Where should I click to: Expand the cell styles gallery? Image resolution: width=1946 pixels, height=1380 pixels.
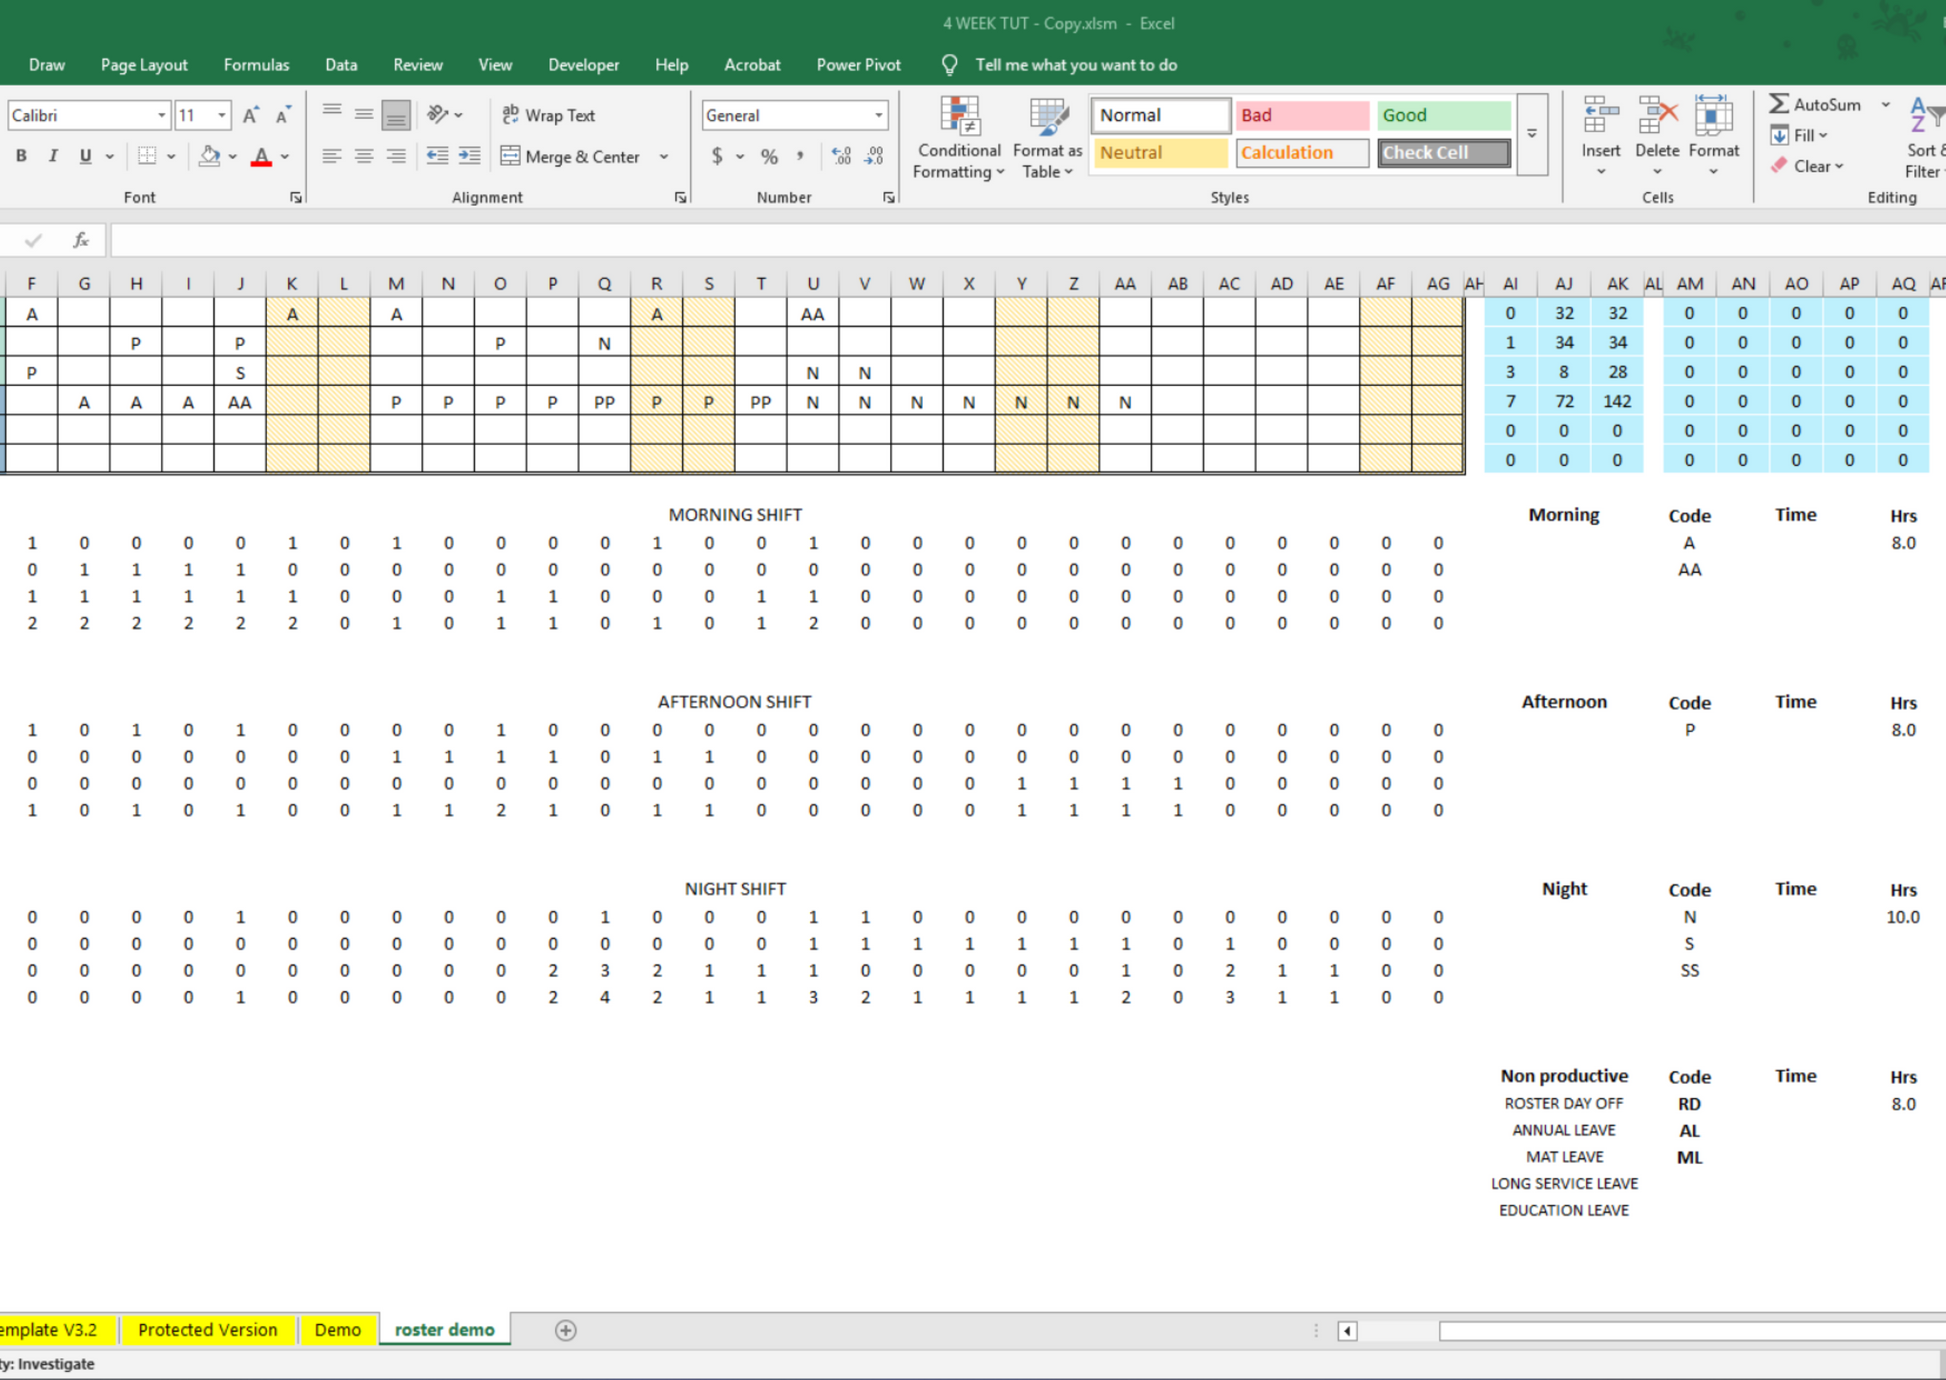pos(1531,134)
